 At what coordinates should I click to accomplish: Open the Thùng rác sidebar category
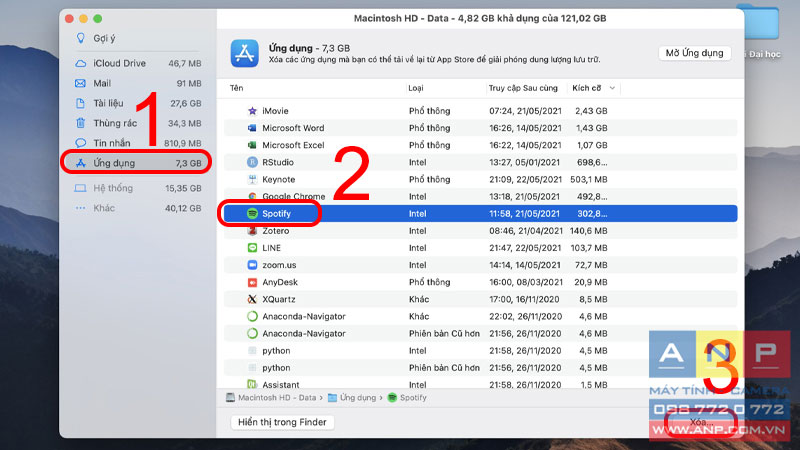pos(138,123)
